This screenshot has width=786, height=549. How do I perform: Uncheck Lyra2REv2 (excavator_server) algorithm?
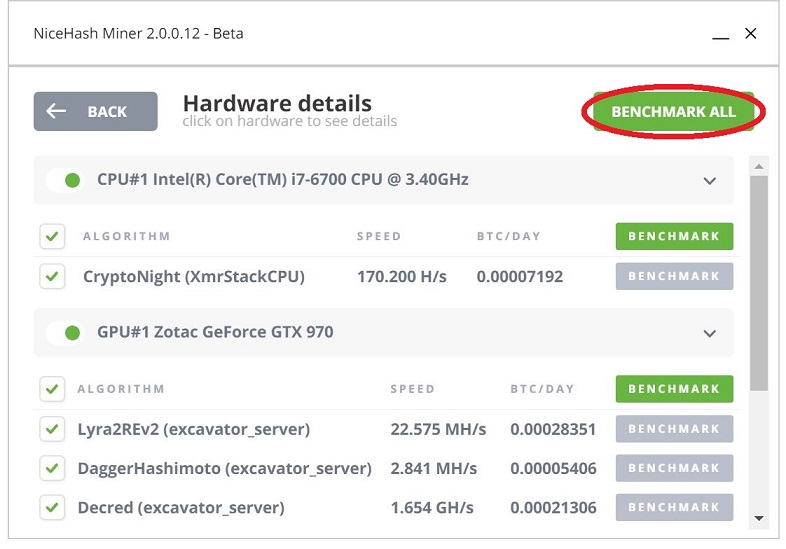[52, 429]
